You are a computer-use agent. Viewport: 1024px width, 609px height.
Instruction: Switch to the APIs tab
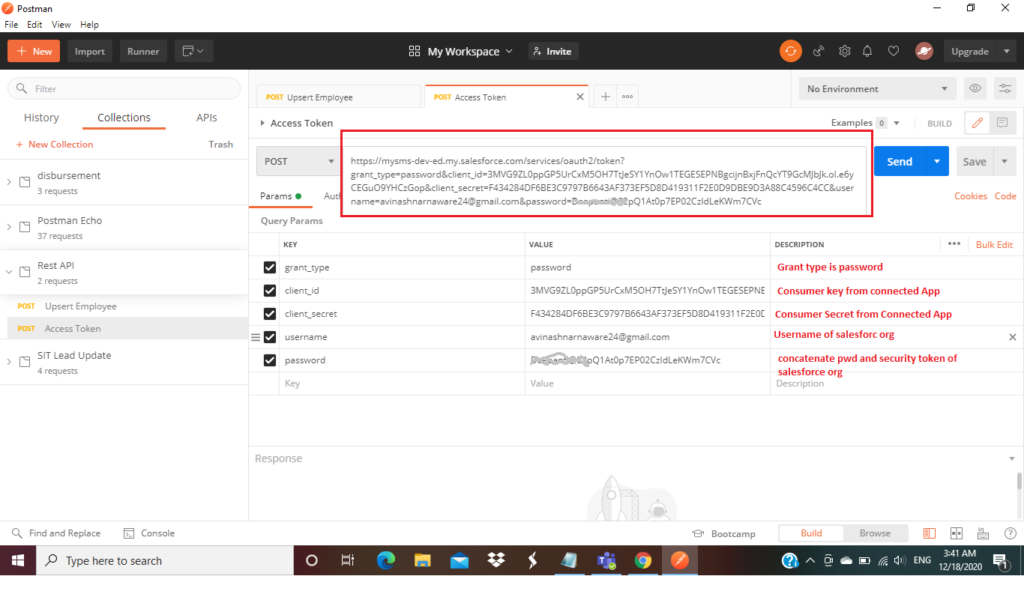pos(206,117)
